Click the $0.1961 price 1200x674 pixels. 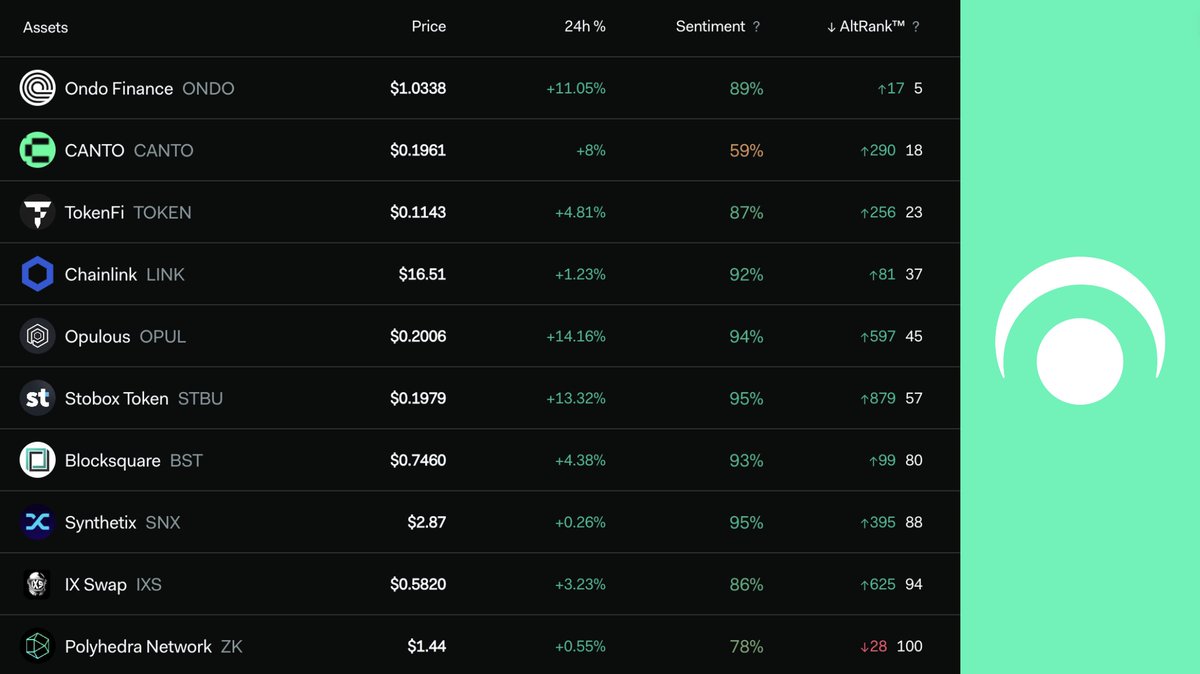pyautogui.click(x=418, y=150)
